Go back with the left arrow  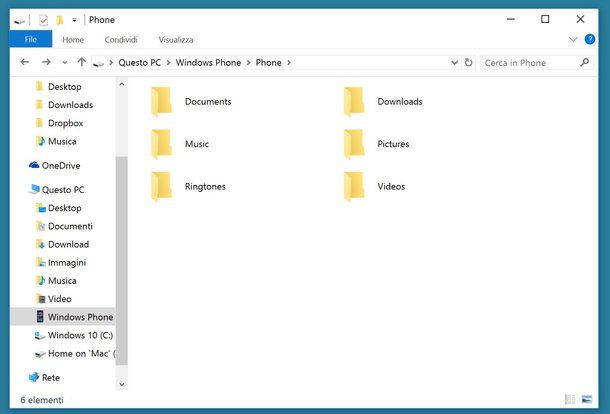click(x=25, y=62)
